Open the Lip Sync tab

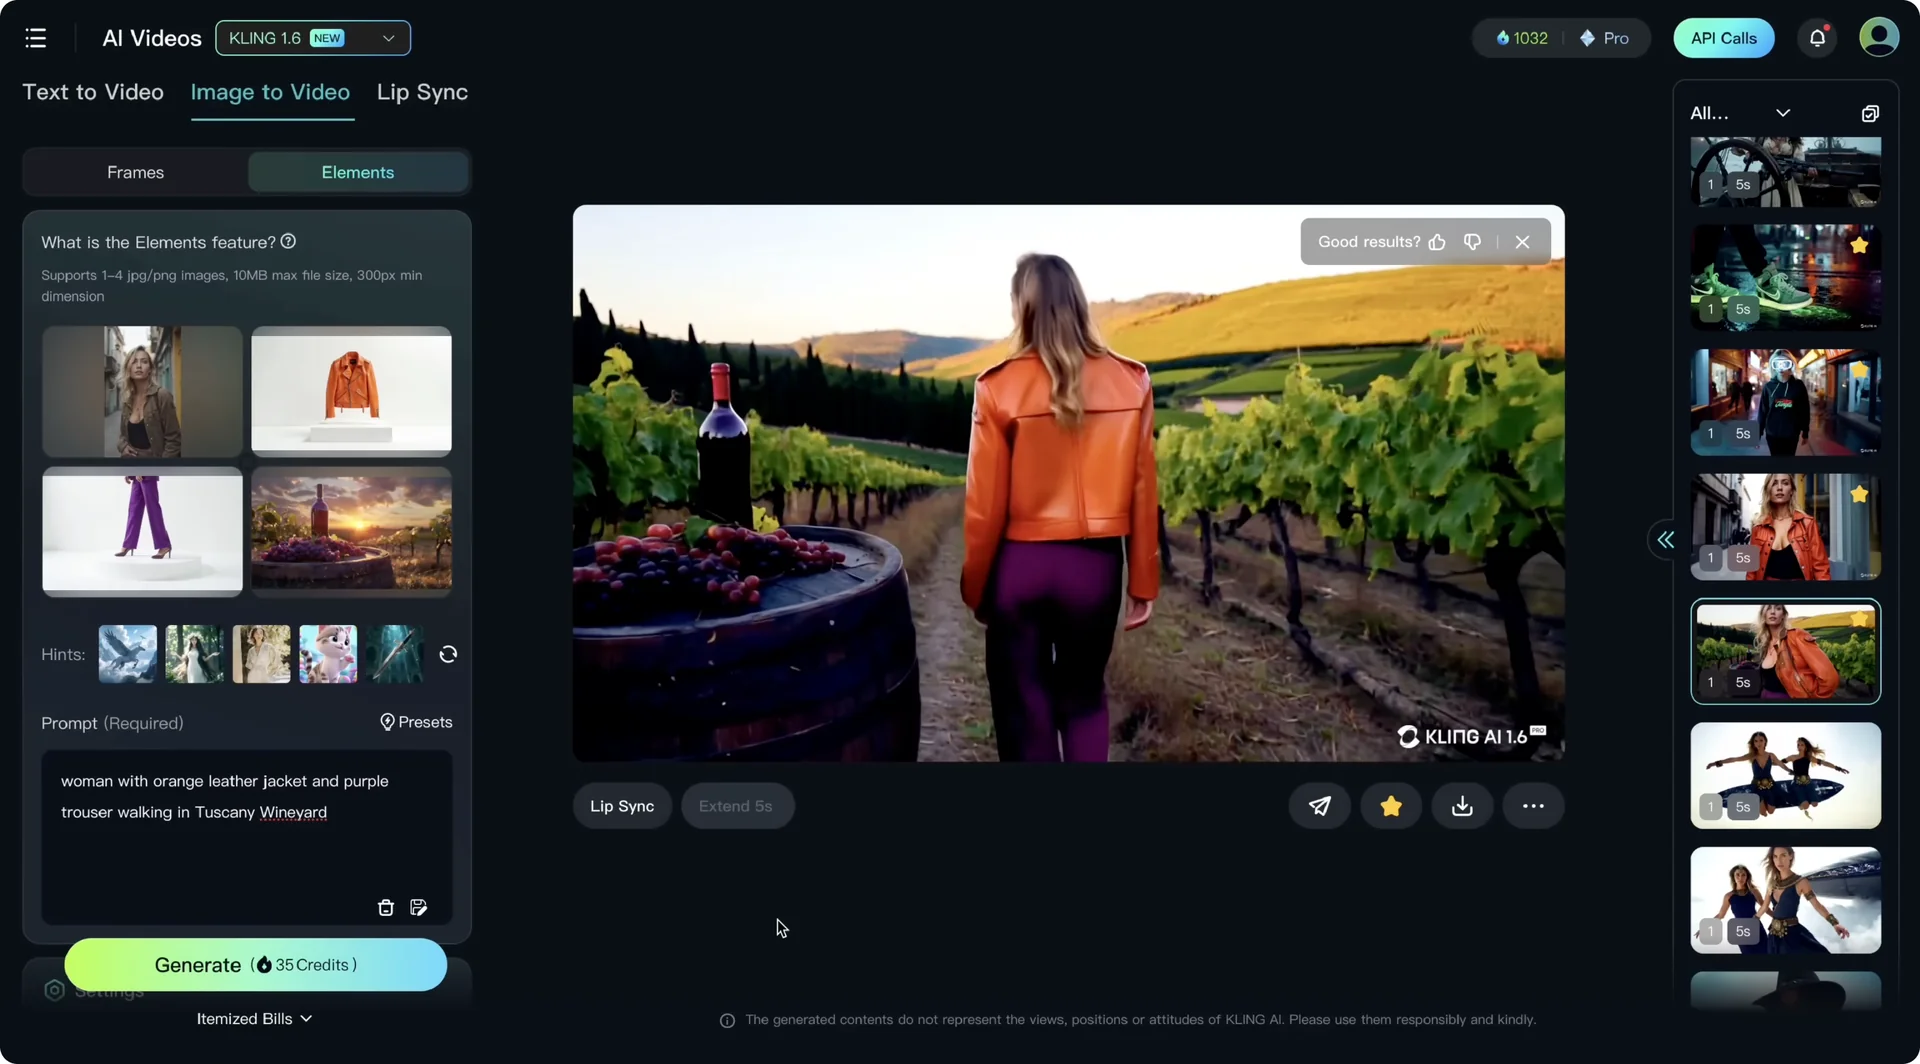(422, 92)
